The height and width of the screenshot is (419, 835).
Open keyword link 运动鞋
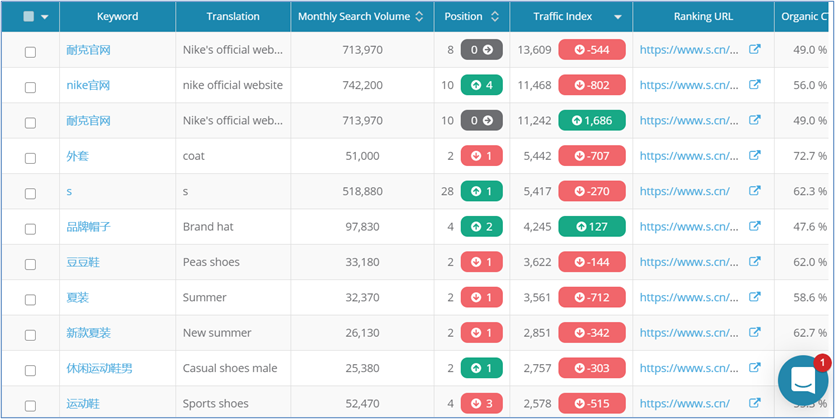point(83,404)
